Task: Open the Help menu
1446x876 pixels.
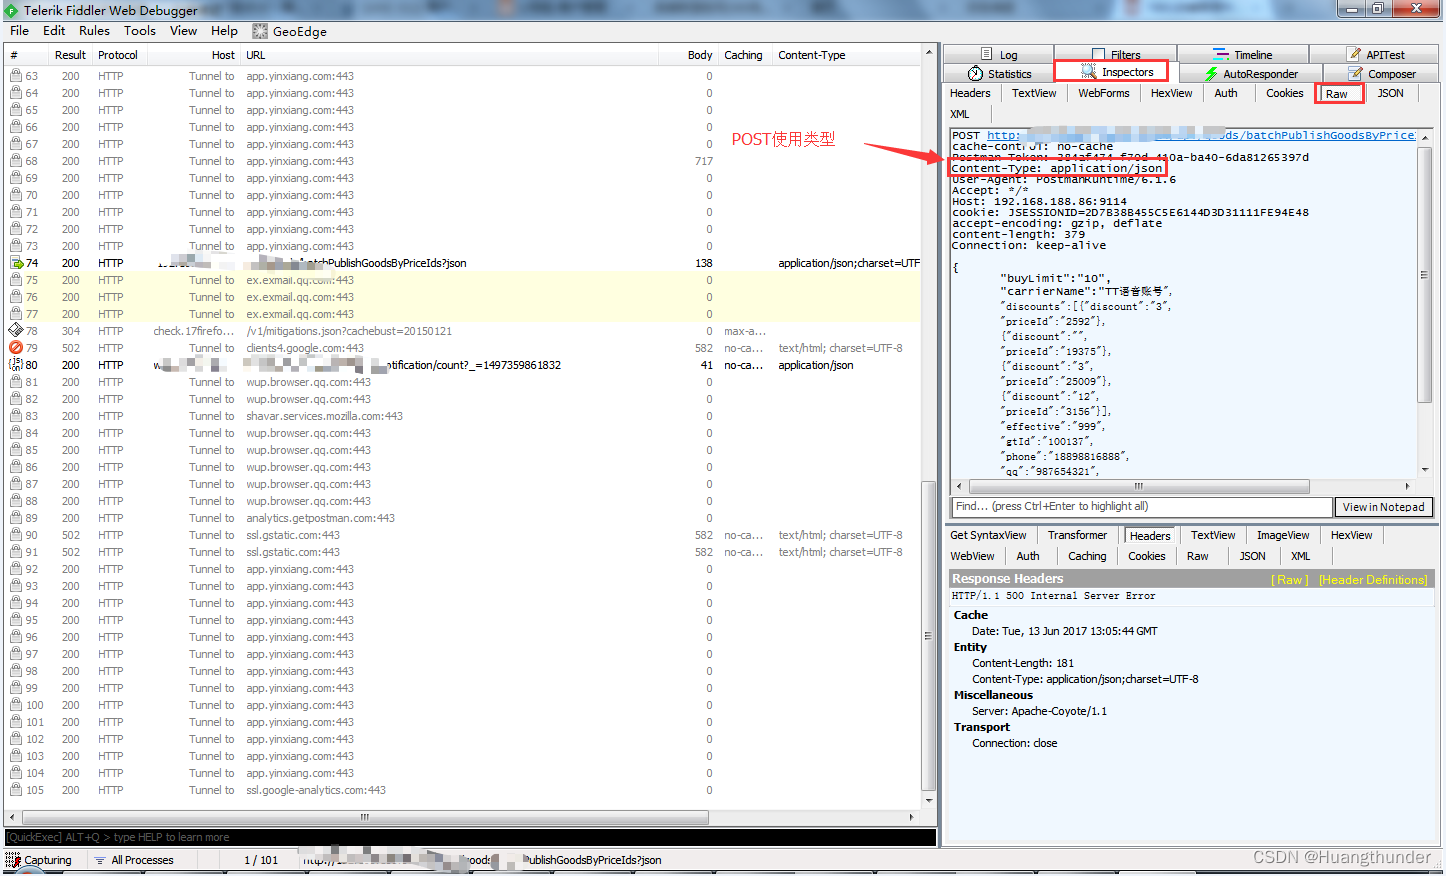Action: [224, 31]
